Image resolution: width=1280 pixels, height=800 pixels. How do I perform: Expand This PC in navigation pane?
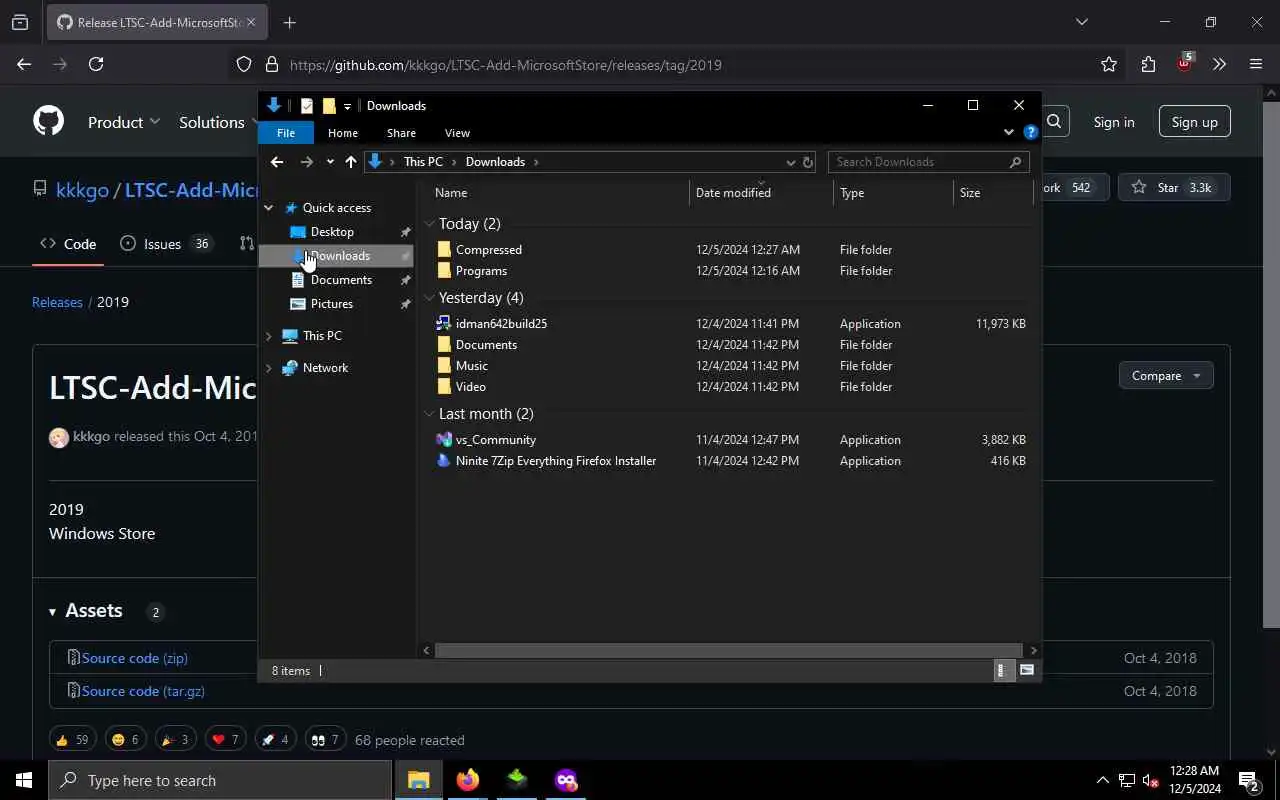click(268, 336)
